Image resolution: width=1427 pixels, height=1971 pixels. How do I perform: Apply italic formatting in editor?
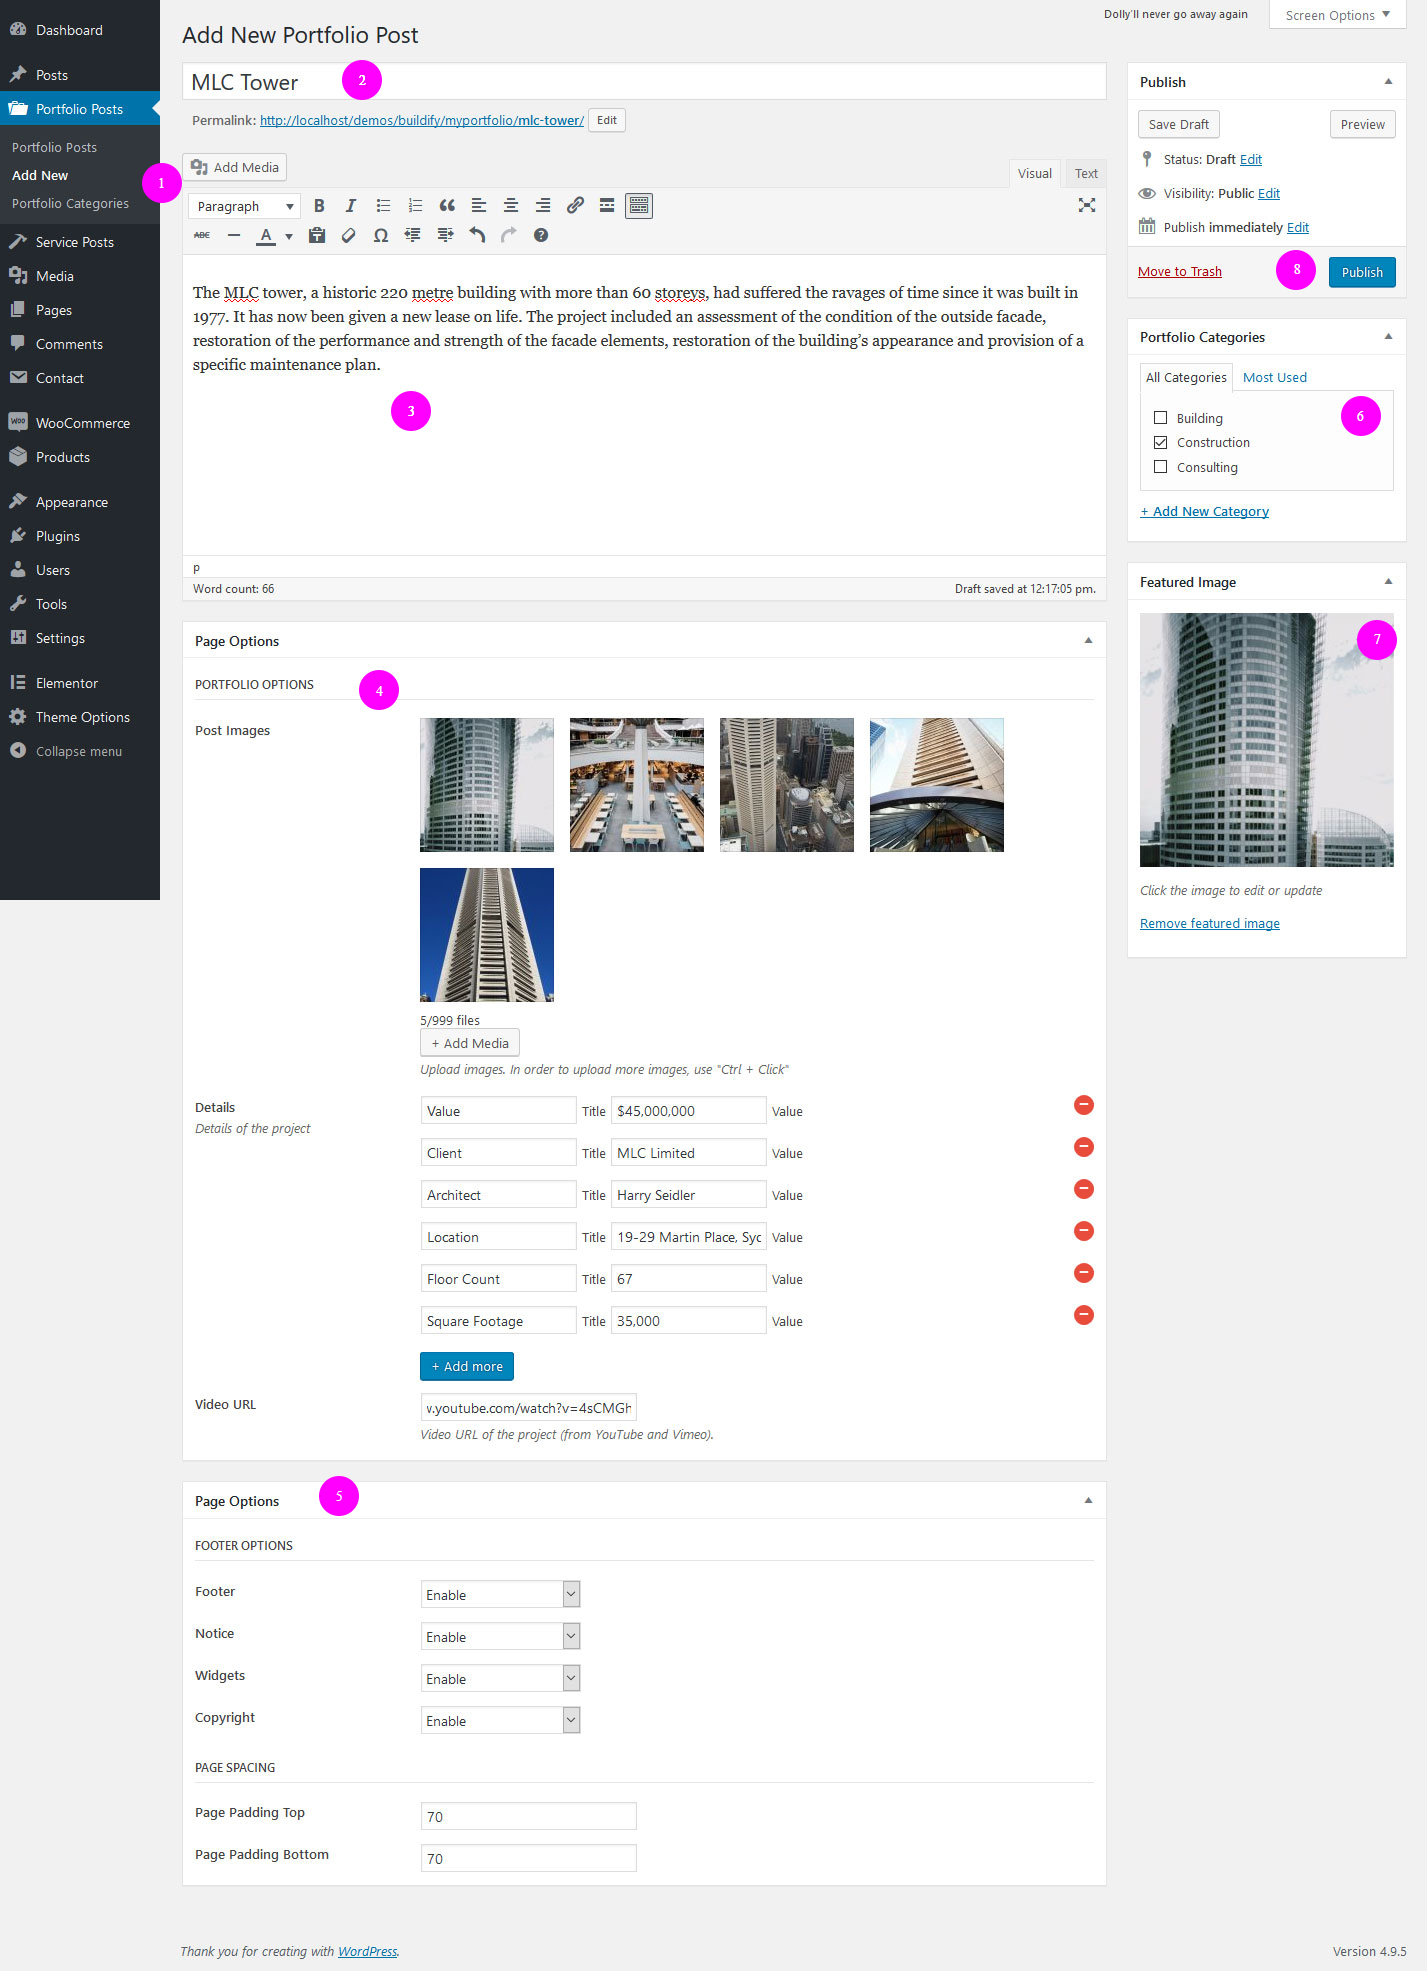[x=350, y=206]
